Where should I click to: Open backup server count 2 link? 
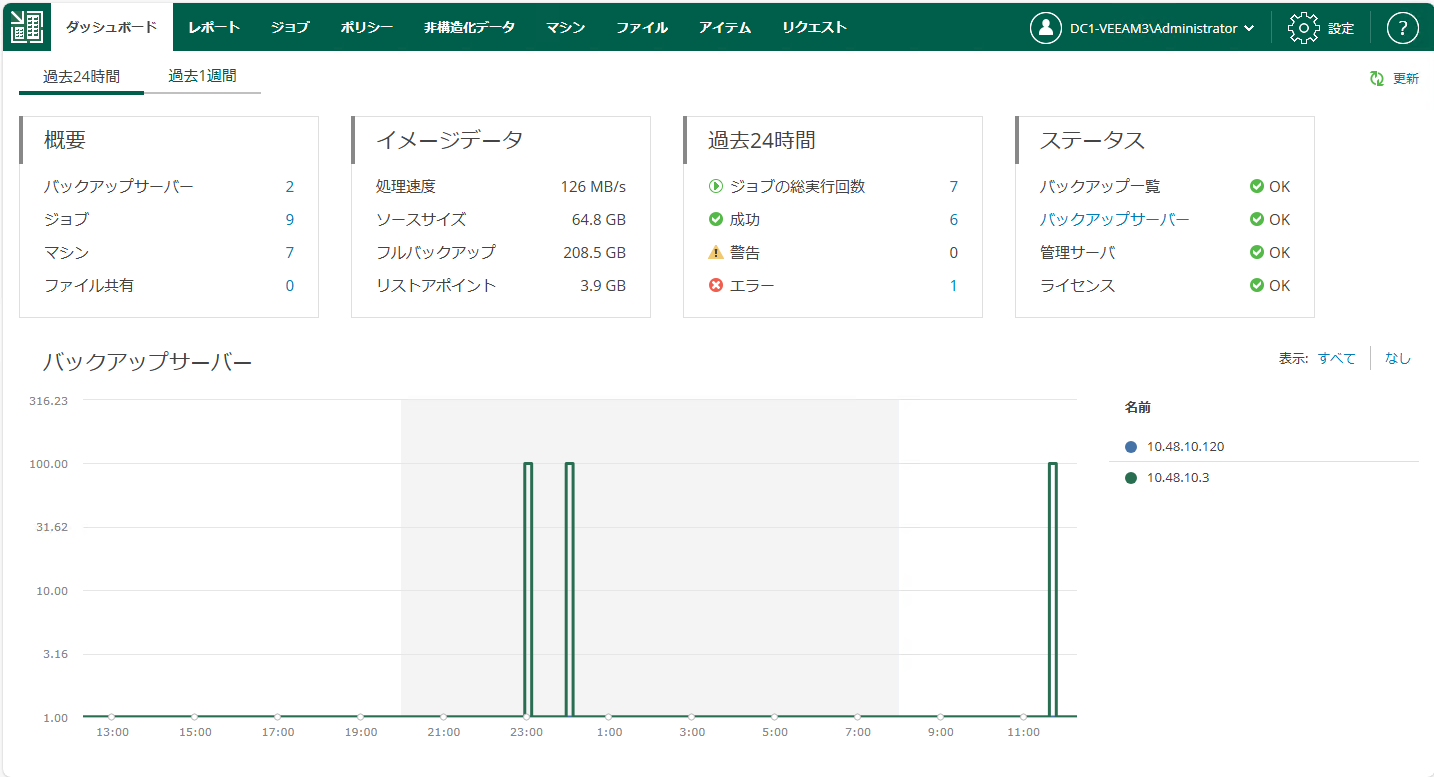tap(290, 186)
